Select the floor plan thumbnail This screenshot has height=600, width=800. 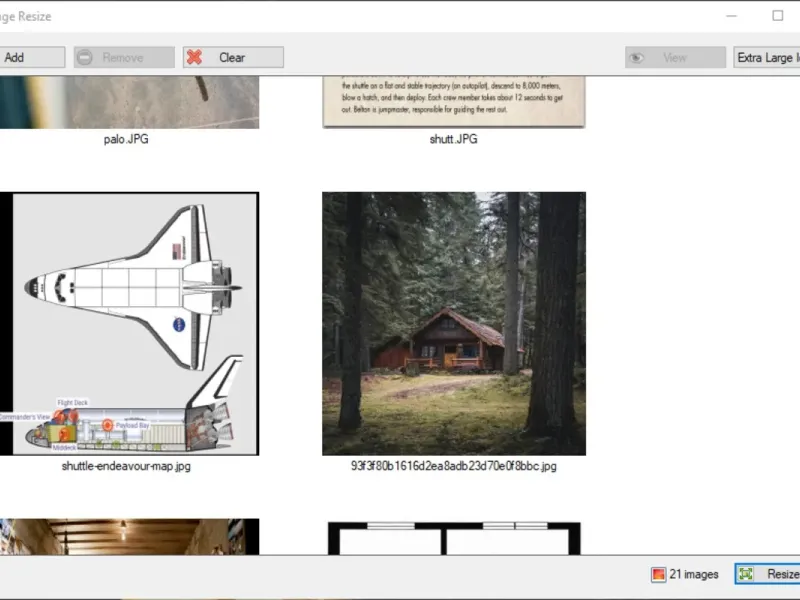click(x=454, y=538)
